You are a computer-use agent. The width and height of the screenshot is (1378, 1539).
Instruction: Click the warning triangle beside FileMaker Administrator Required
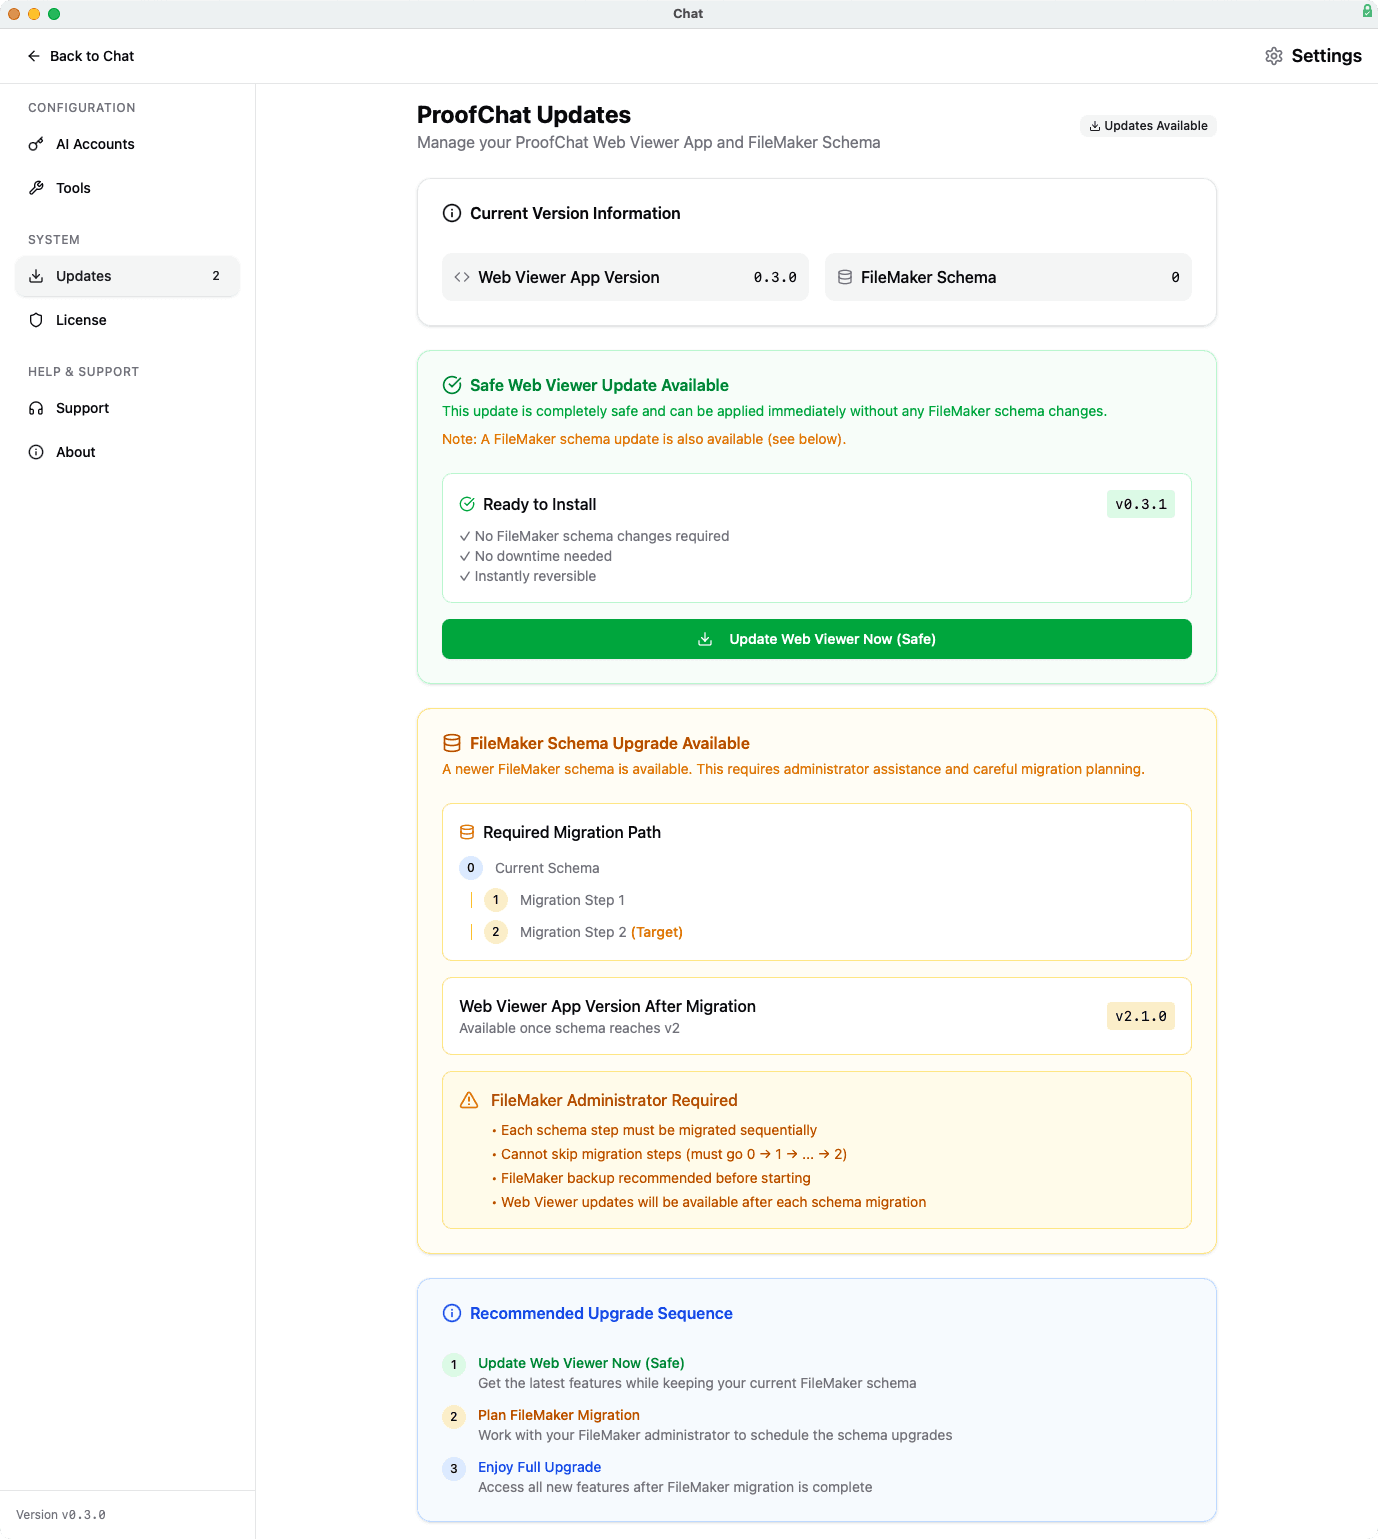pos(468,1099)
